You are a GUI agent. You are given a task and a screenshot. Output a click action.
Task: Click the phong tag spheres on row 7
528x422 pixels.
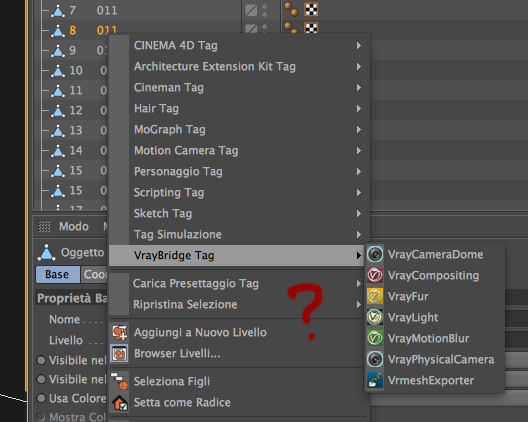click(291, 9)
